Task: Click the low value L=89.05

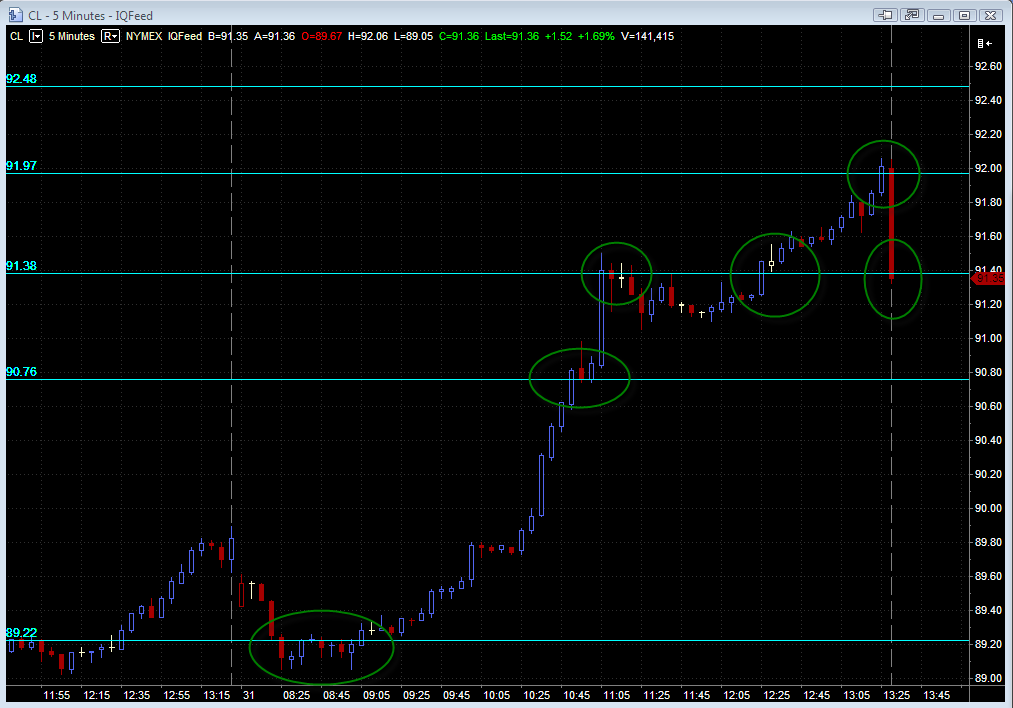Action: [413, 36]
